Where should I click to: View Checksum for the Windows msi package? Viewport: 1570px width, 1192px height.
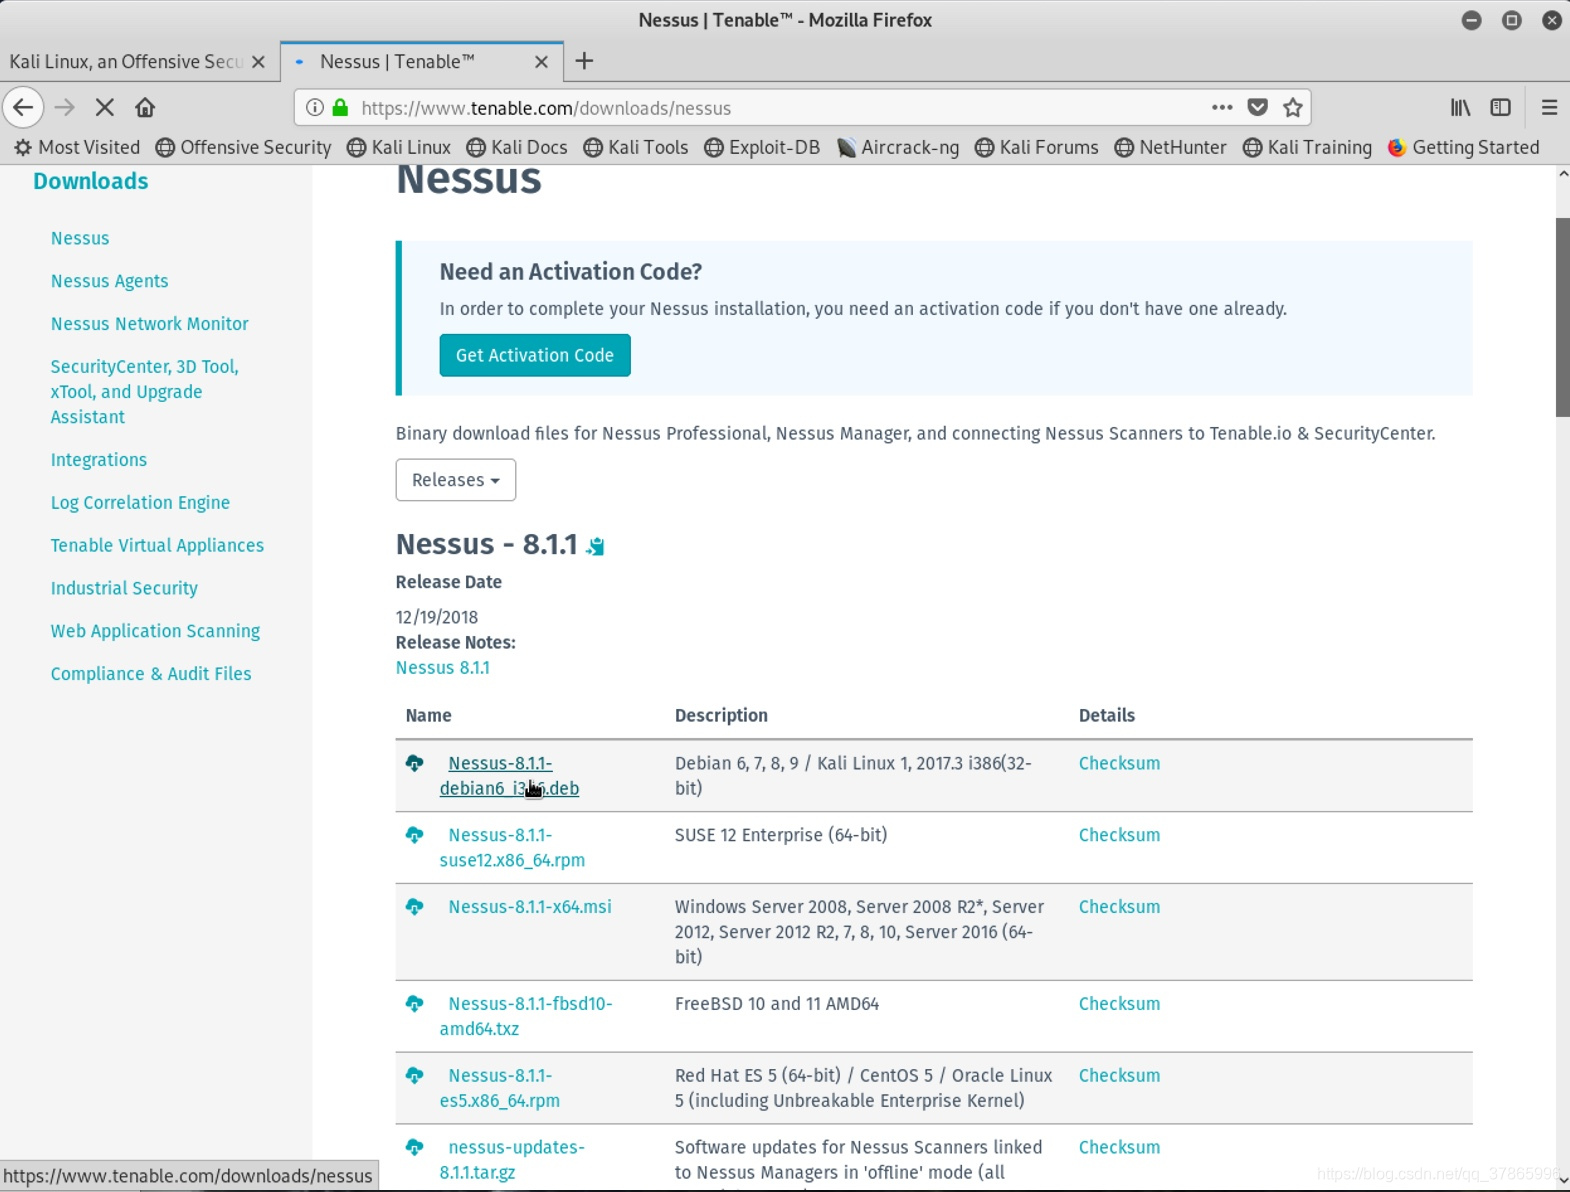(x=1119, y=907)
